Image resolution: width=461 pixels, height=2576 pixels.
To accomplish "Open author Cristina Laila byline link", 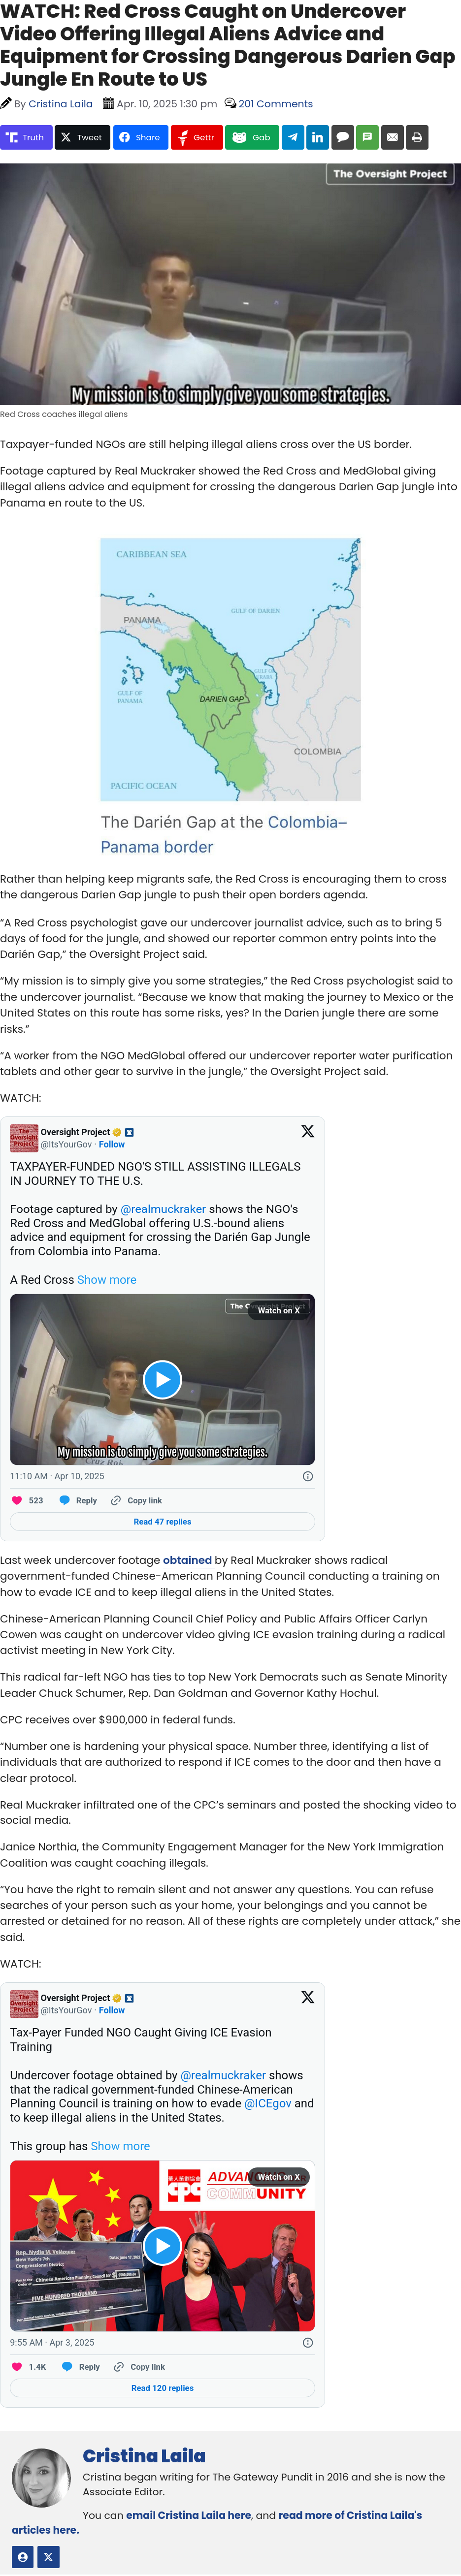I will (x=60, y=104).
